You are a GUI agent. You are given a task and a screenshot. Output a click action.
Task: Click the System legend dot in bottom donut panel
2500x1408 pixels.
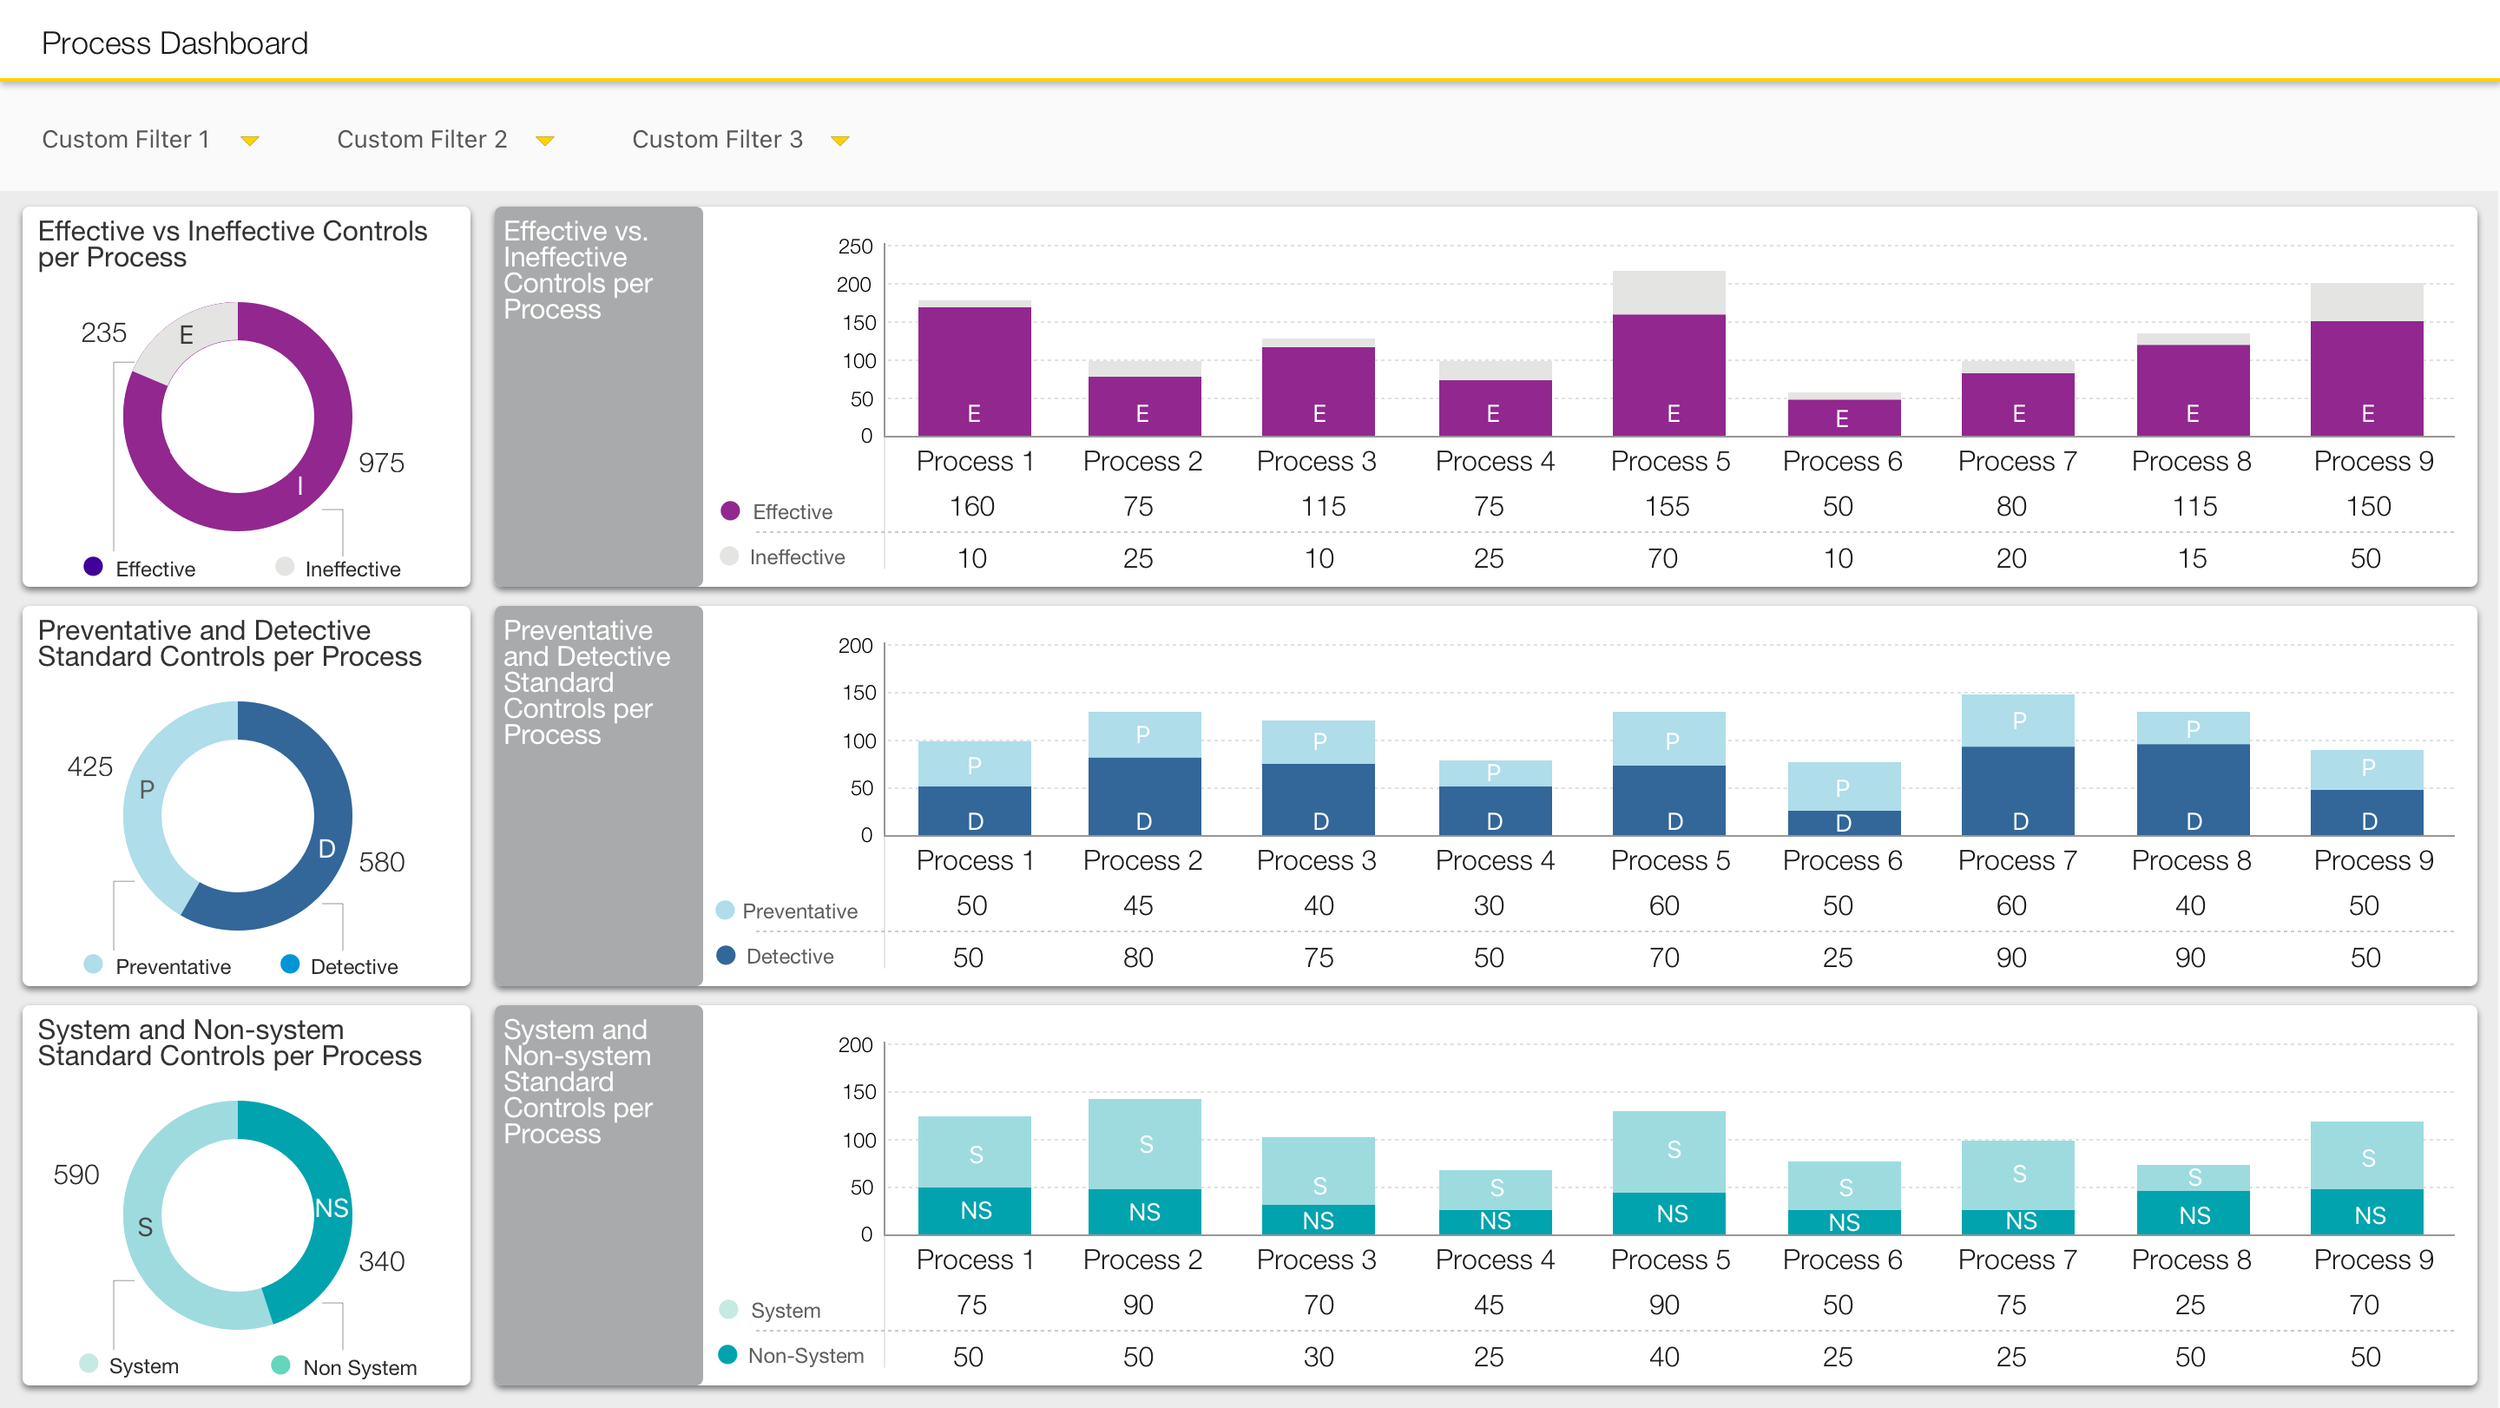tap(88, 1365)
